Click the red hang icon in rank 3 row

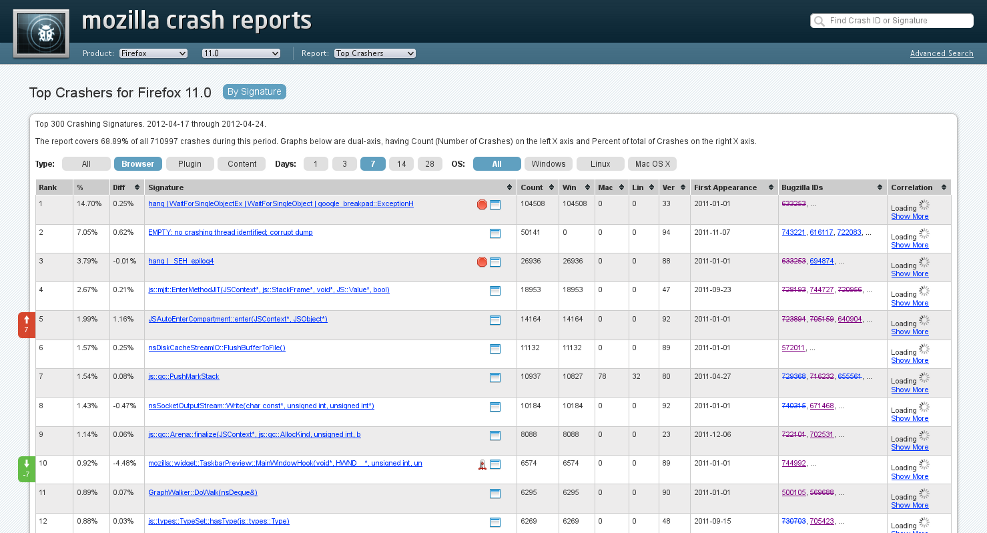pos(482,262)
